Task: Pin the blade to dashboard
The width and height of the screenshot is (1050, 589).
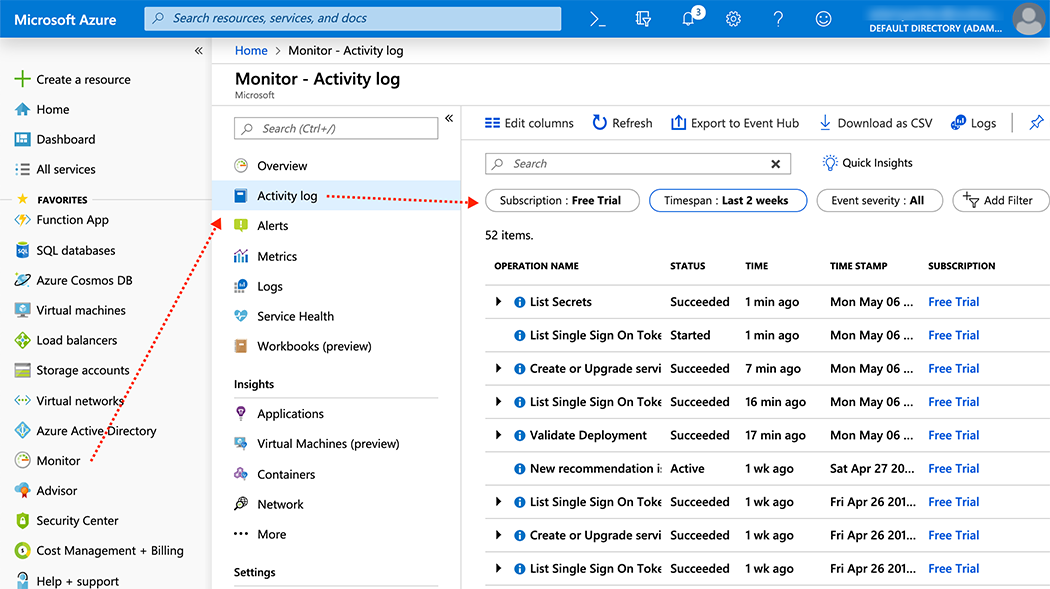Action: [x=1036, y=122]
